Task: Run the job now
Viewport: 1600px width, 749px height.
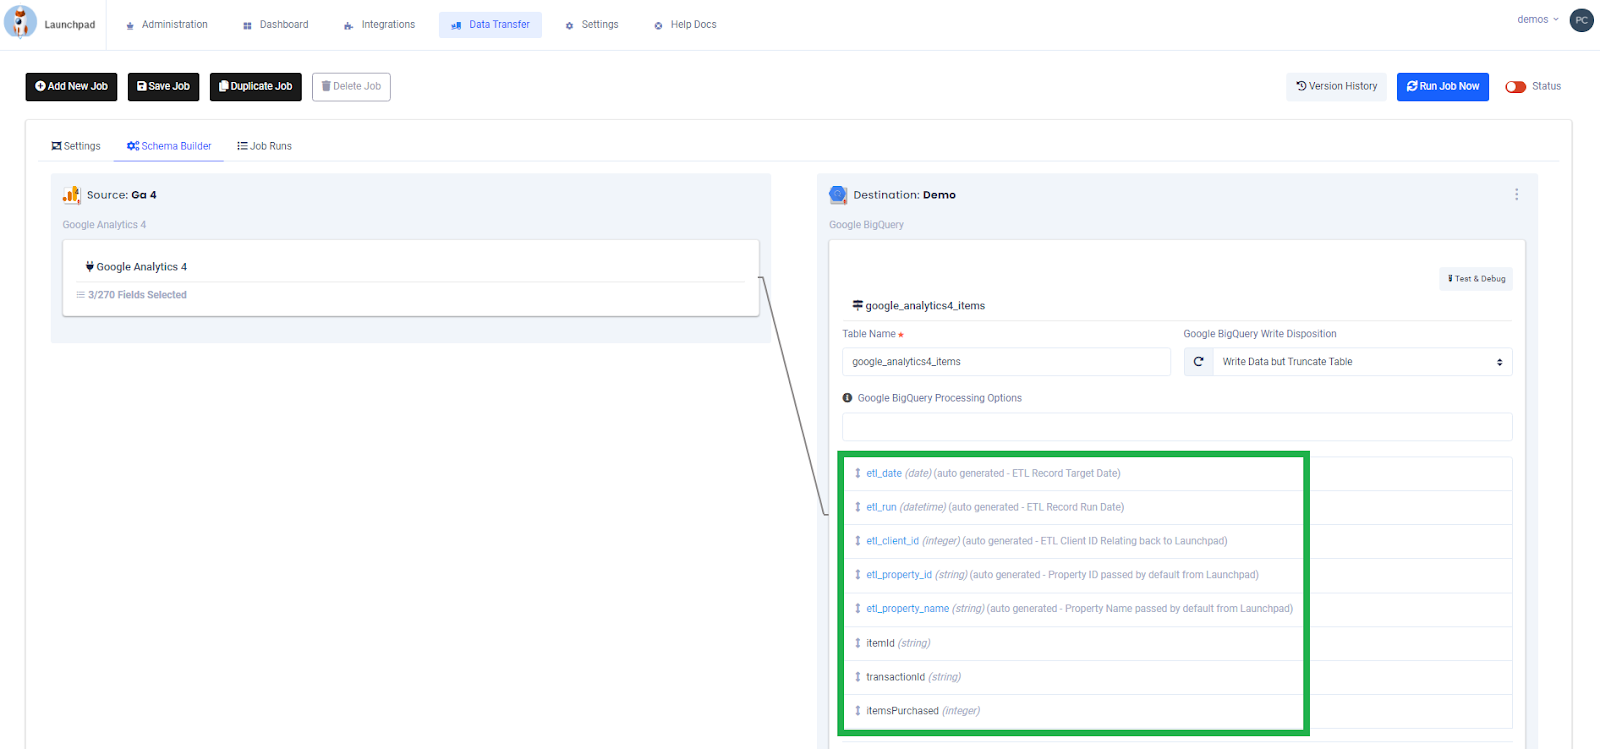Action: (x=1442, y=87)
